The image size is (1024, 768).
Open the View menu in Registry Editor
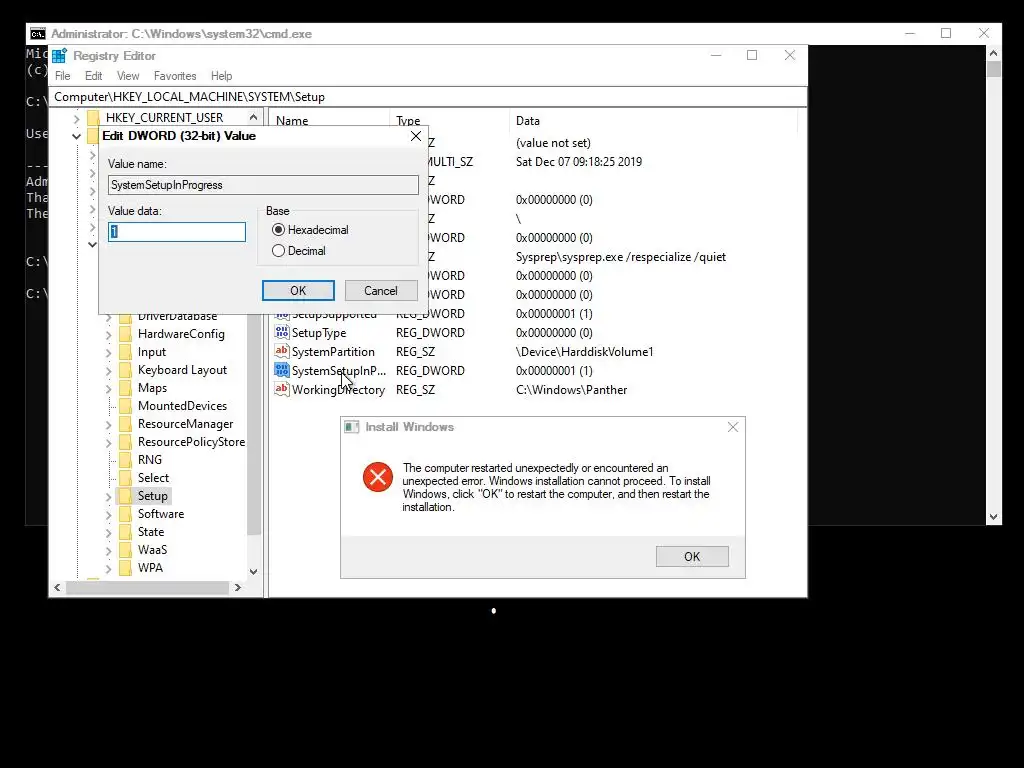click(128, 76)
